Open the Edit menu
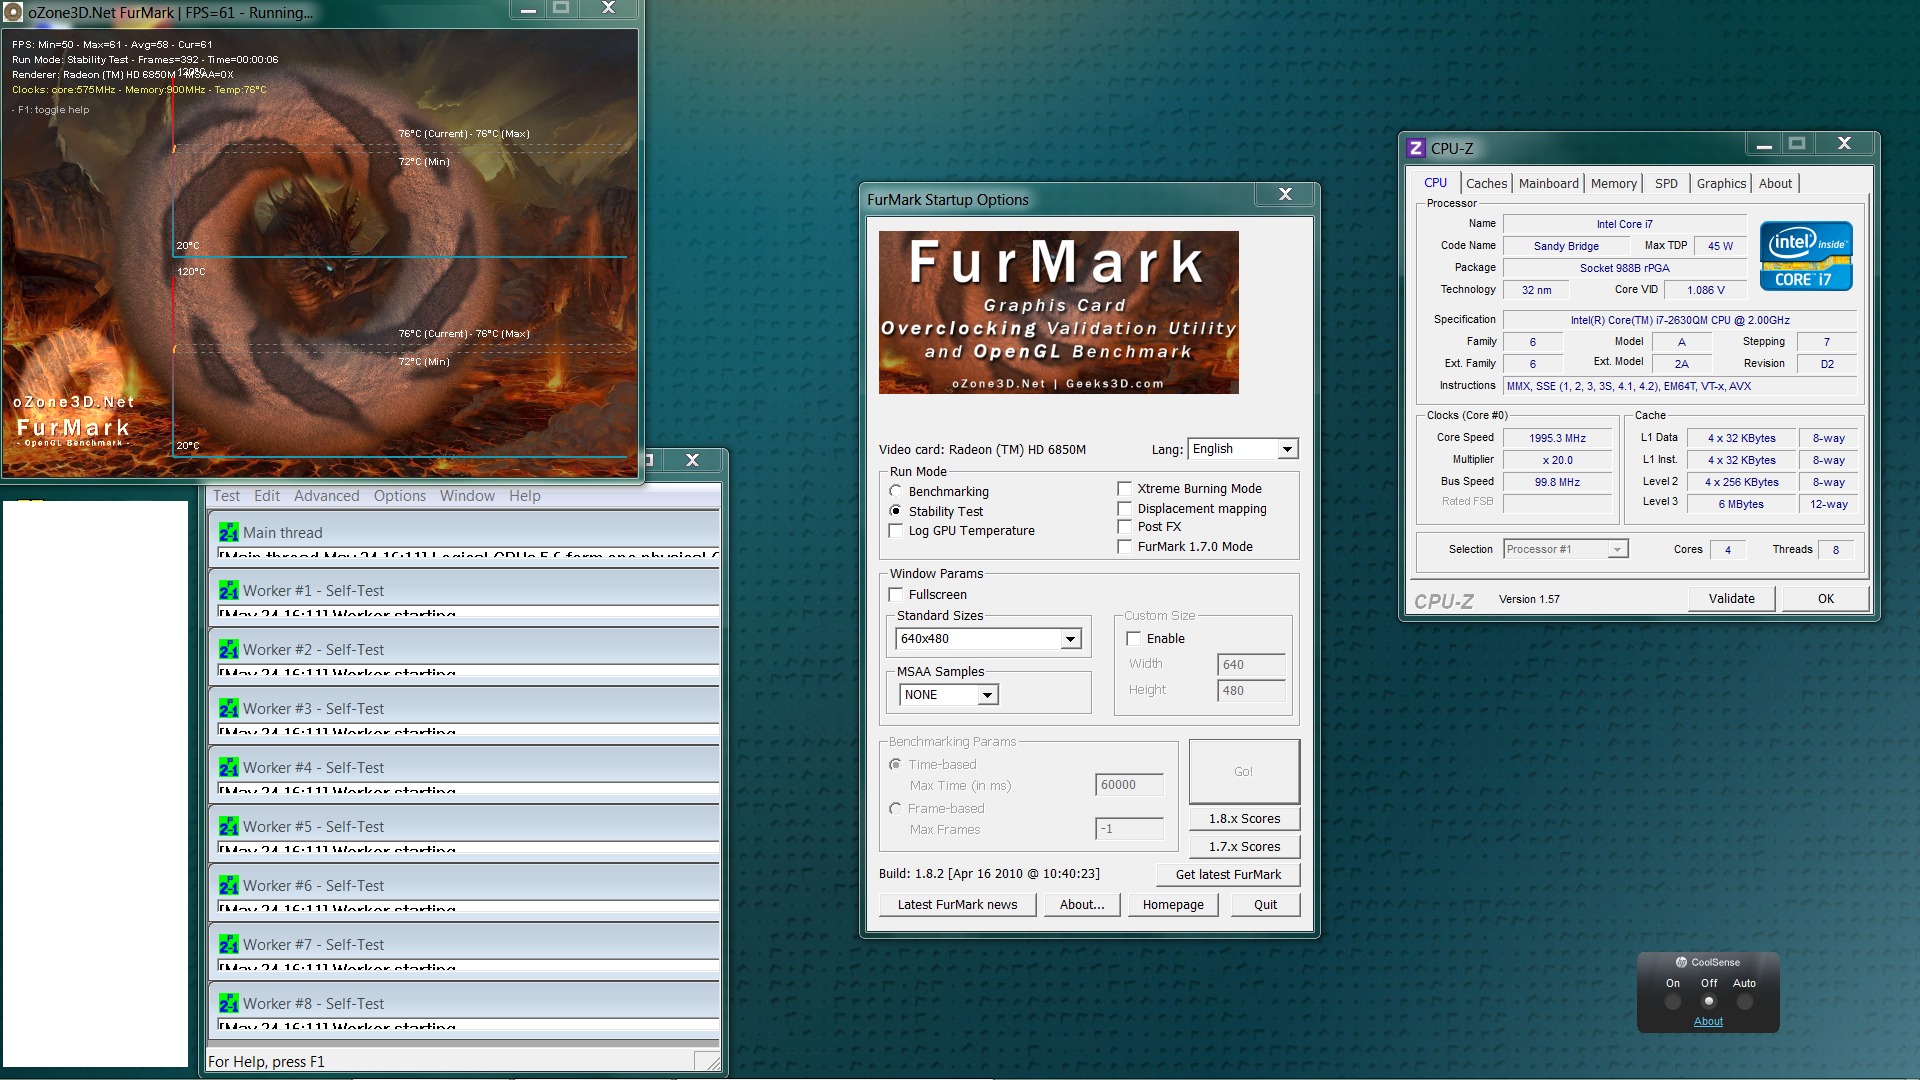1920x1080 pixels. pyautogui.click(x=267, y=496)
